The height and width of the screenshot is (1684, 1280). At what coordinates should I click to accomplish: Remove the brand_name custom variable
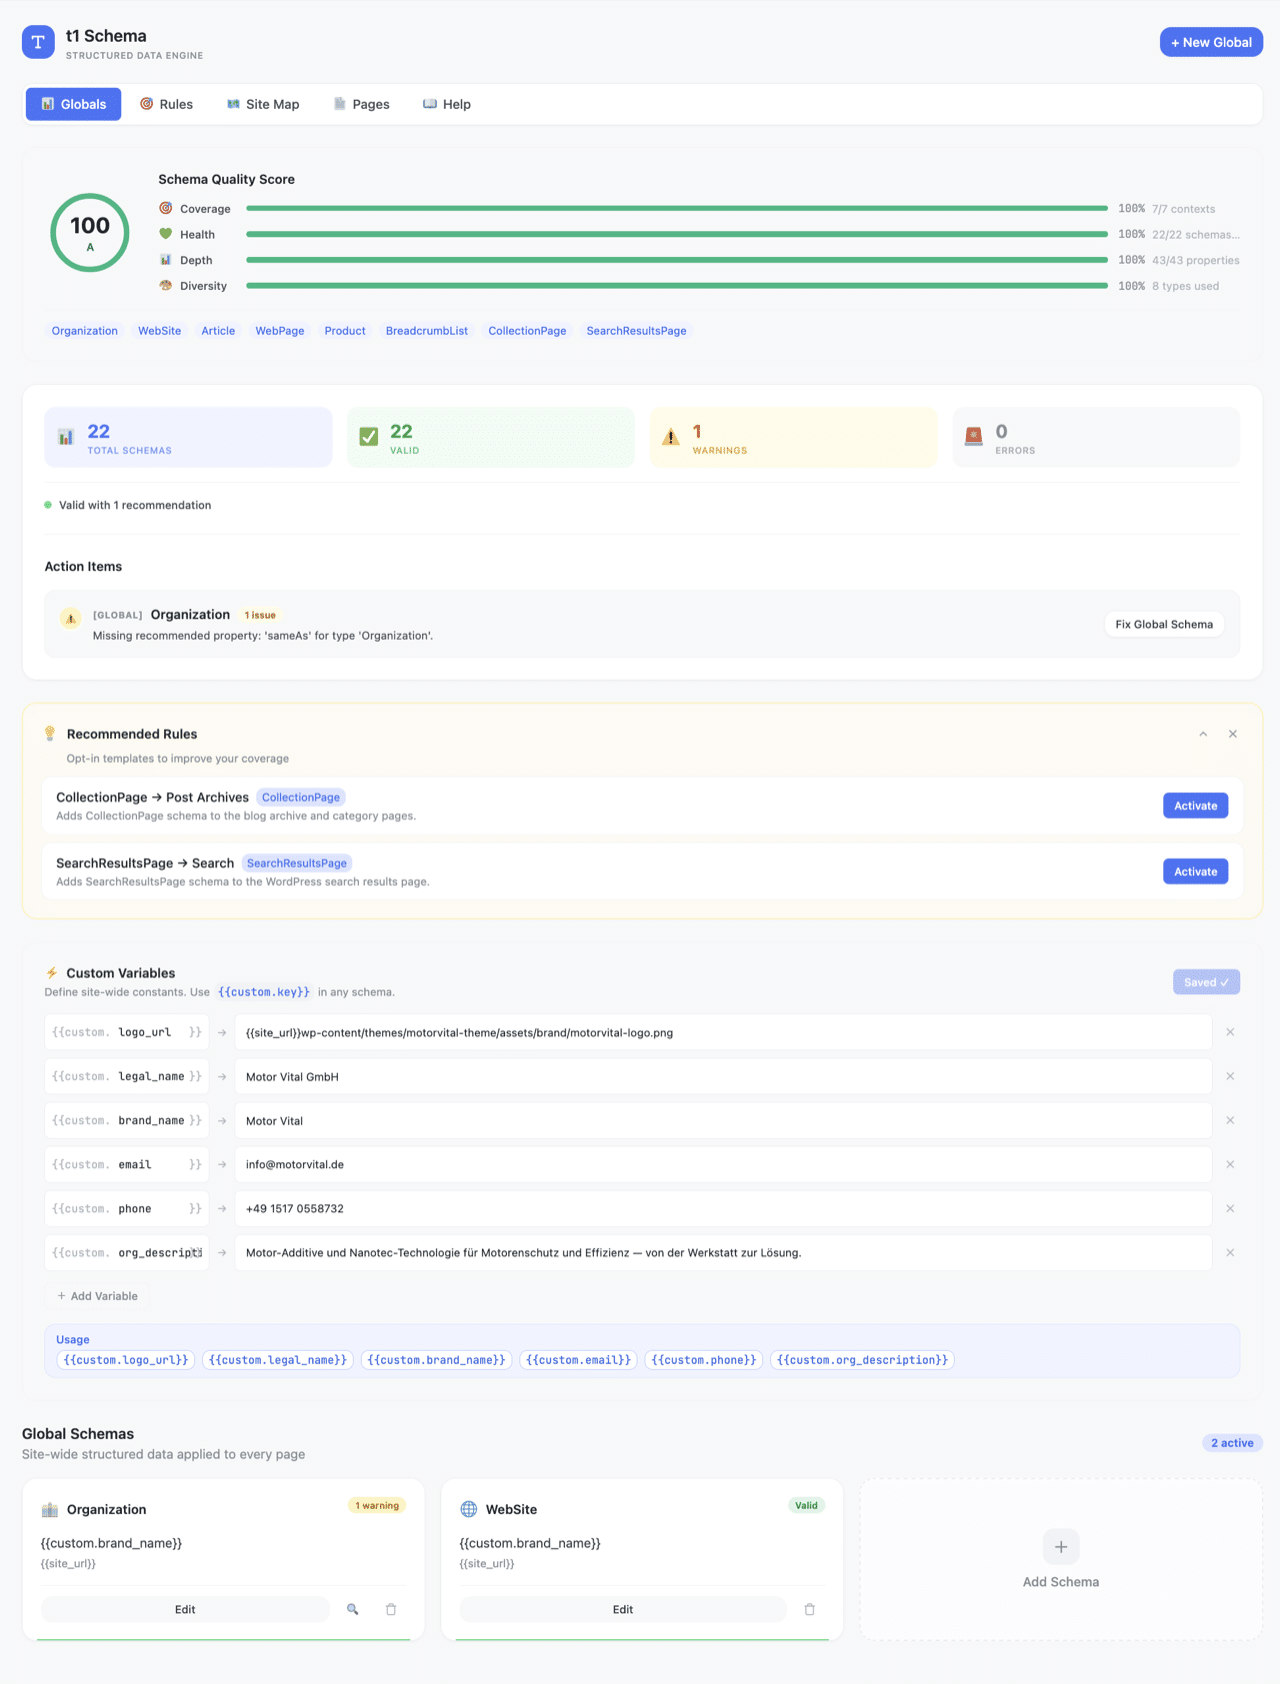(x=1230, y=1120)
